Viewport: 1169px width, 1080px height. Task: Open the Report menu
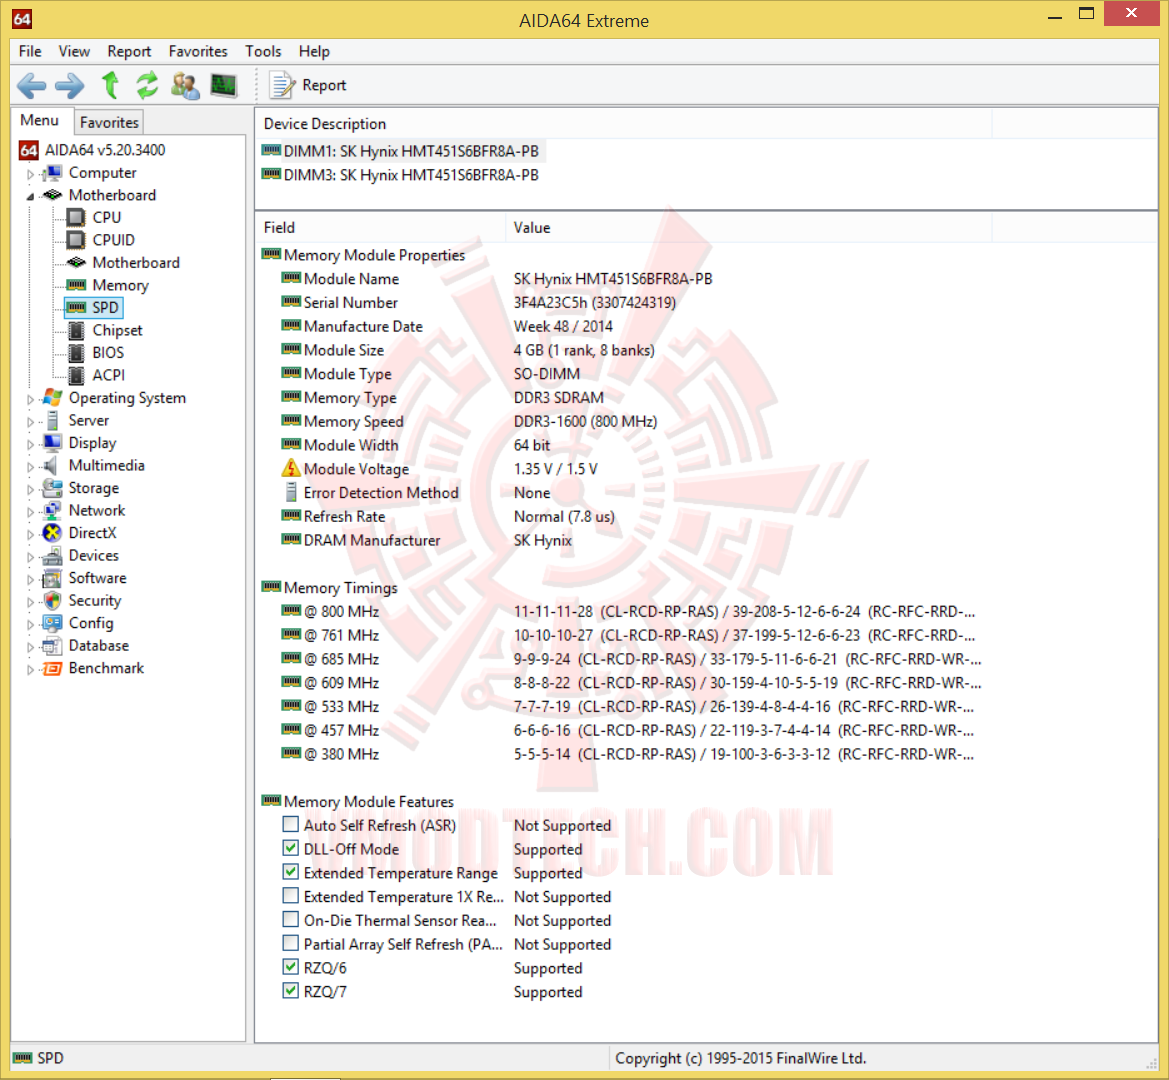click(129, 51)
